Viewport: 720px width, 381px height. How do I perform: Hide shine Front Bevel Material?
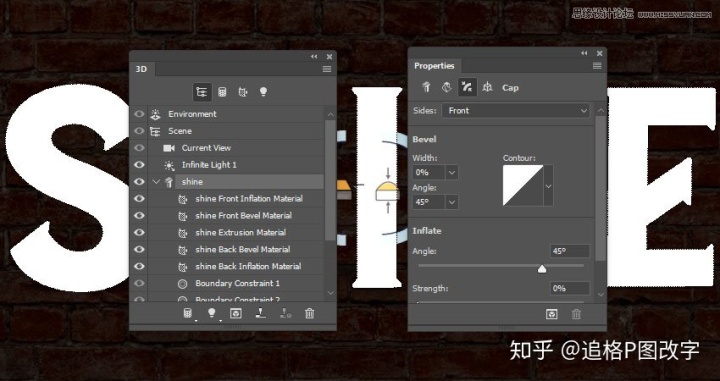[139, 215]
